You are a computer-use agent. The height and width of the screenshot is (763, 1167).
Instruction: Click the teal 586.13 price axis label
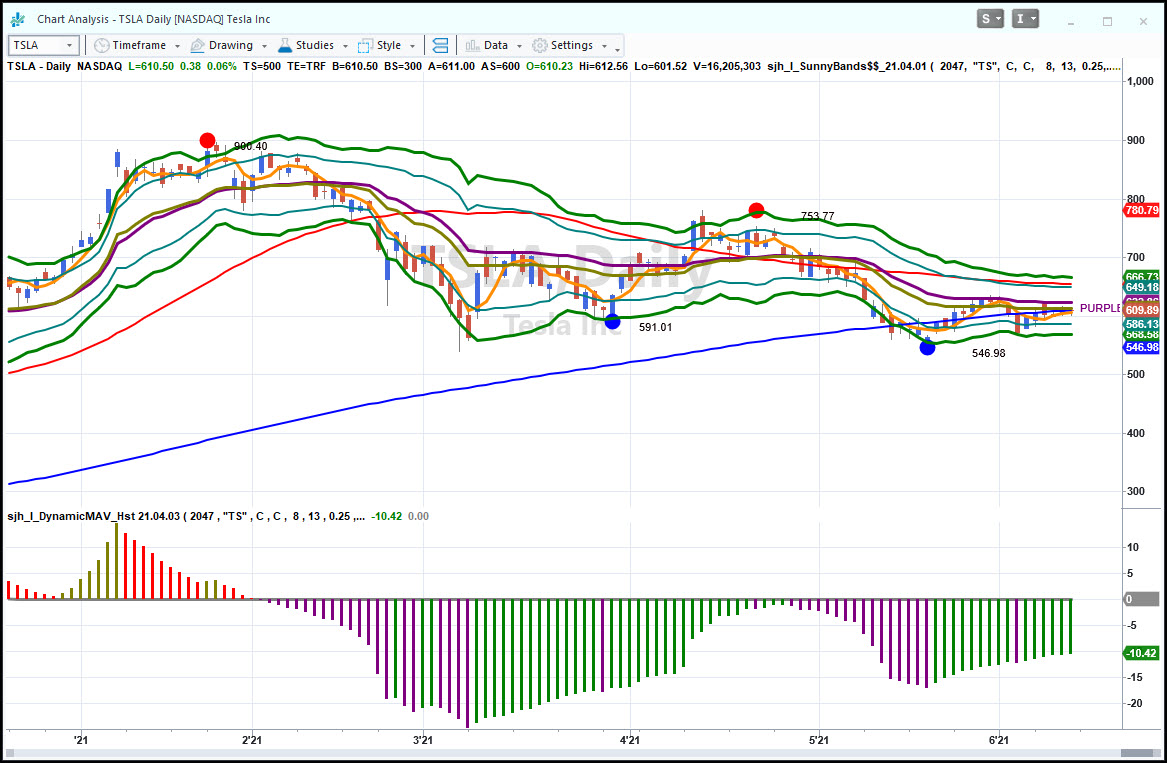pyautogui.click(x=1141, y=325)
